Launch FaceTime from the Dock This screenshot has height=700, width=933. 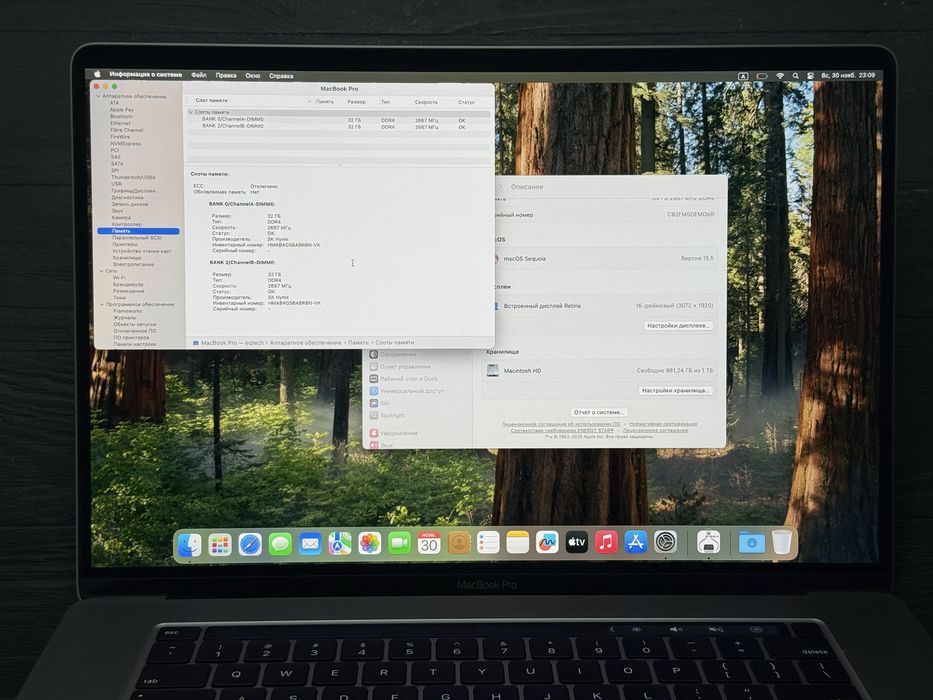[x=399, y=543]
